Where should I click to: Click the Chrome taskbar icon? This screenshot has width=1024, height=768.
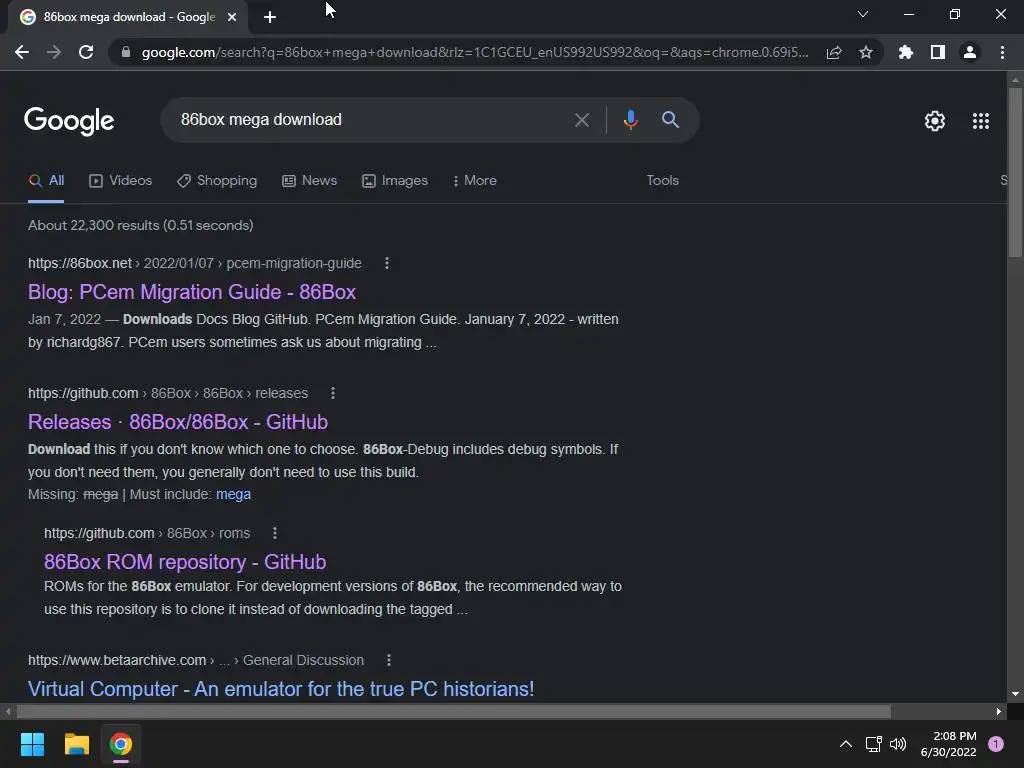(x=121, y=744)
